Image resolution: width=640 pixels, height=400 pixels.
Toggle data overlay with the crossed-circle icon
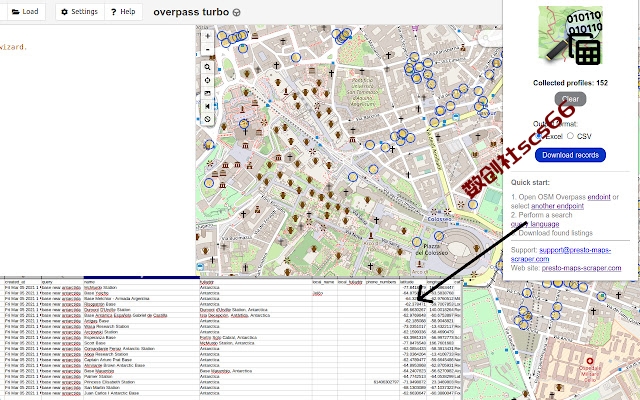click(x=208, y=119)
